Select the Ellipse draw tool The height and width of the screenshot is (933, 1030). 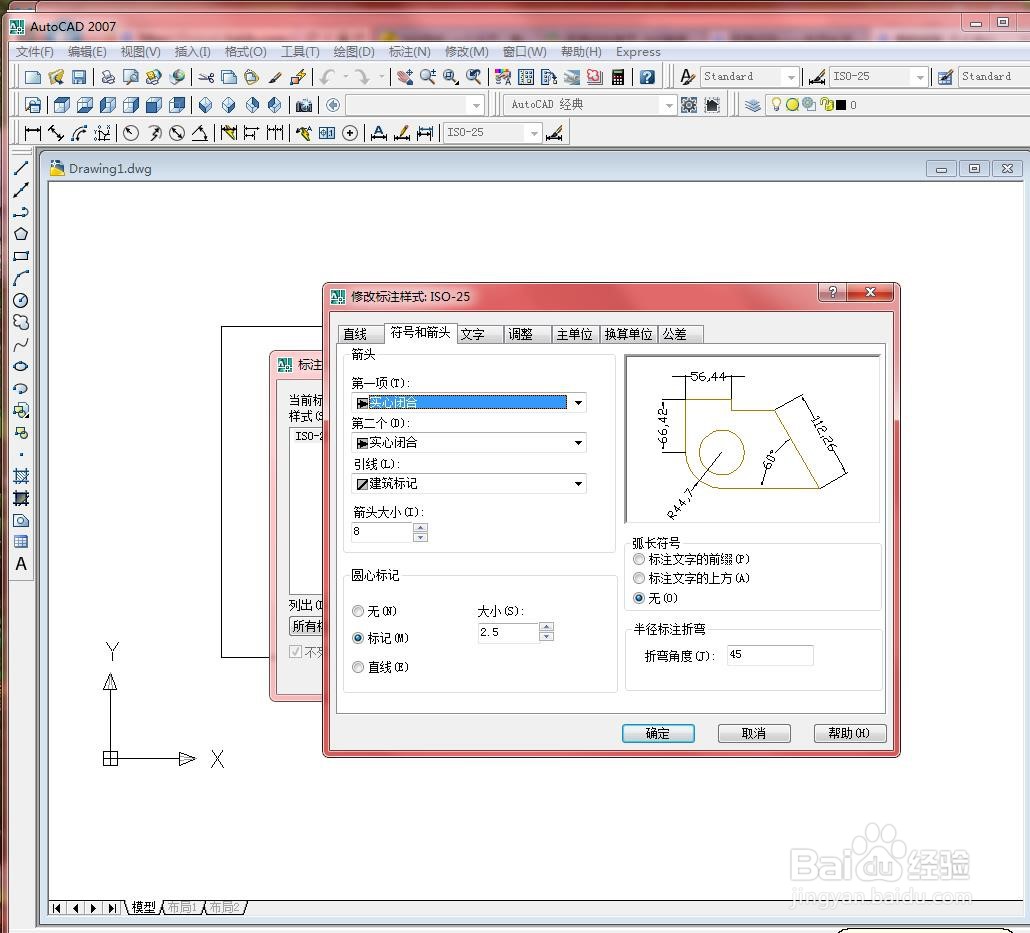(21, 366)
